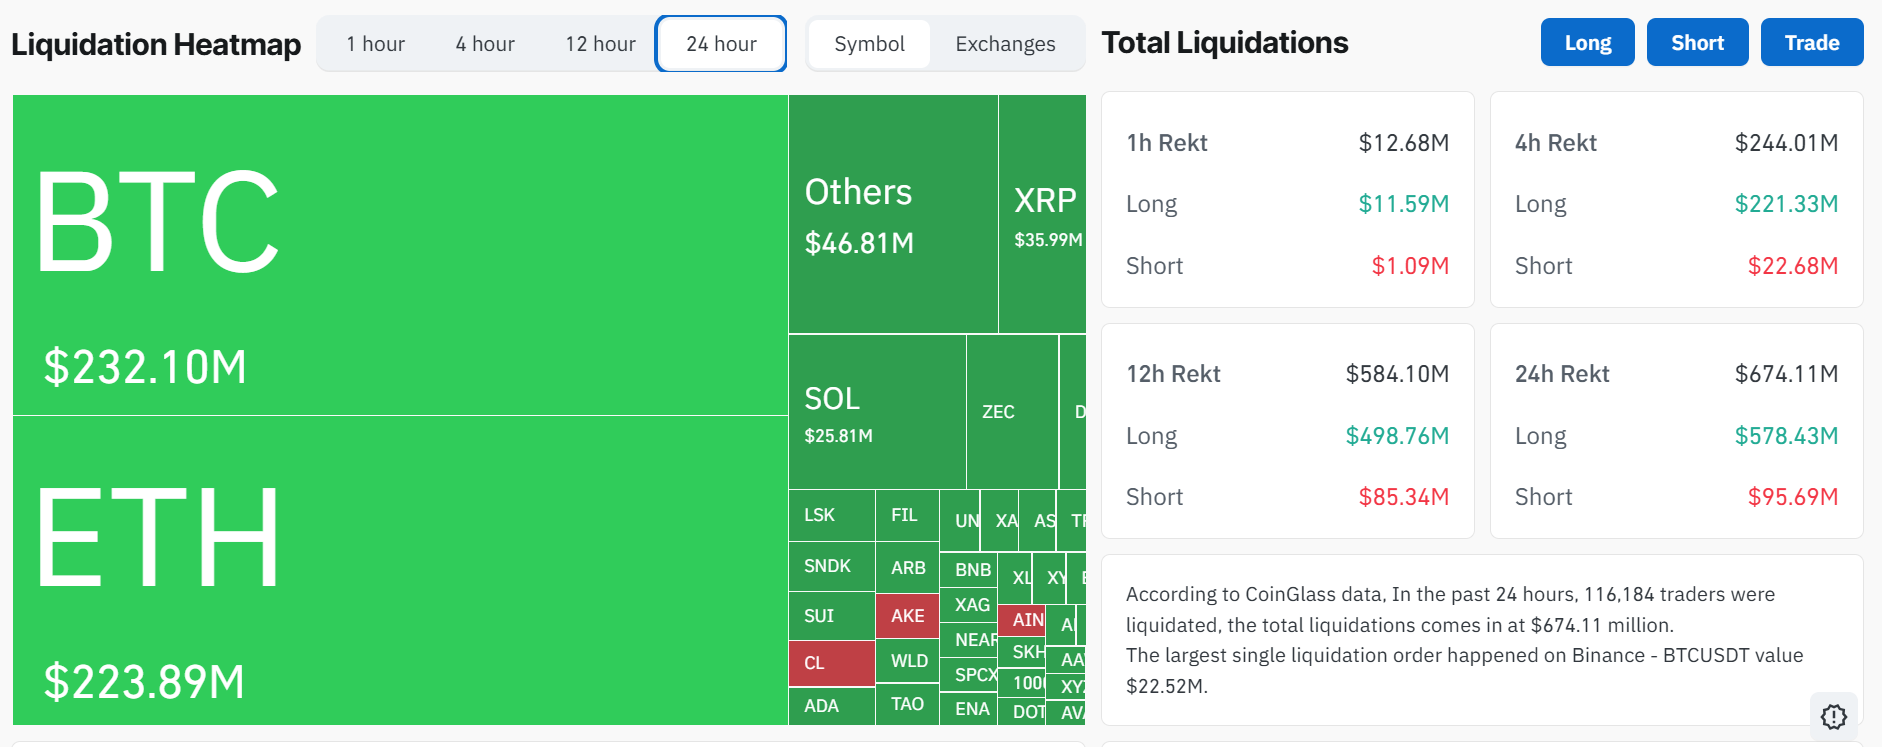Click the ZEC heatmap tile
Viewport: 1882px width, 747px height.
[1012, 412]
